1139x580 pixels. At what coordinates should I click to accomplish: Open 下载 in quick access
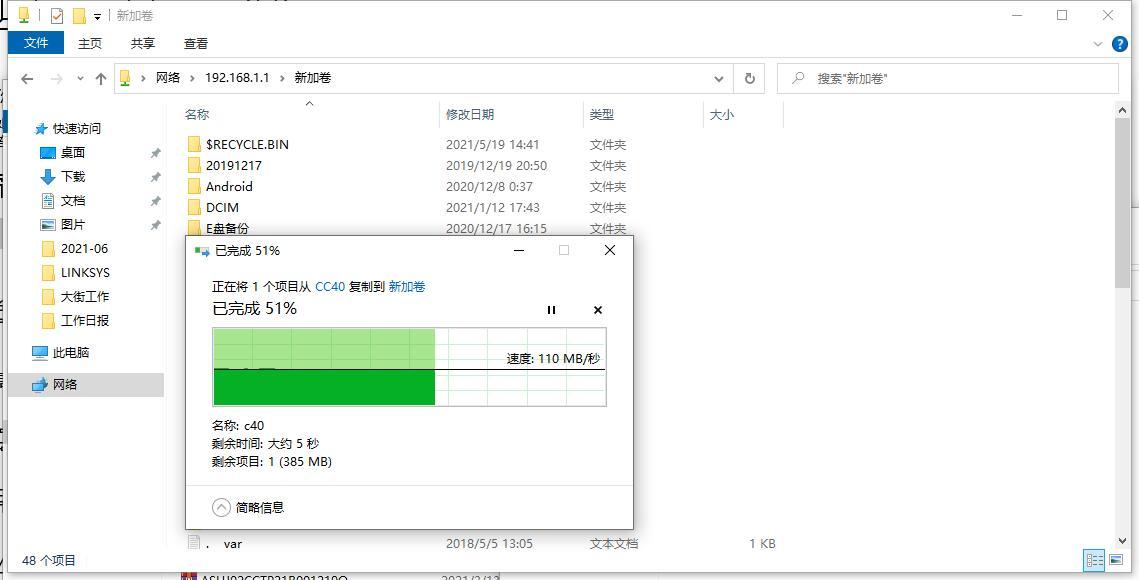click(73, 177)
